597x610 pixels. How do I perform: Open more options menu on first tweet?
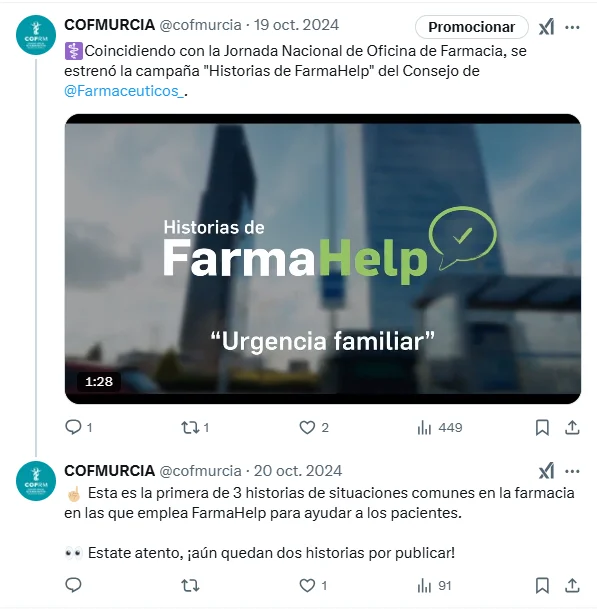click(572, 27)
